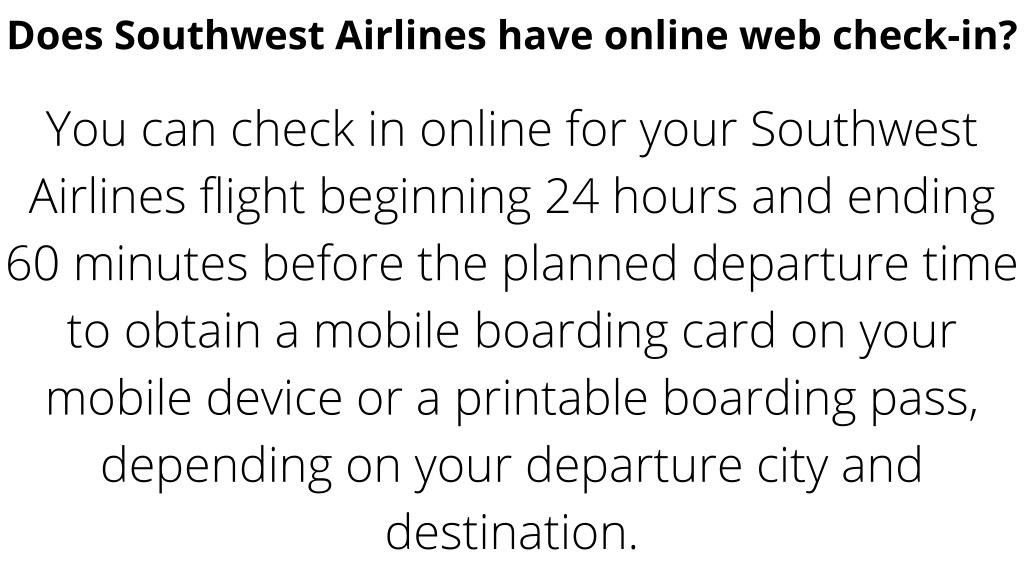The height and width of the screenshot is (576, 1024).
Task: Click the words "on your" after boarding card
Action: (874, 334)
